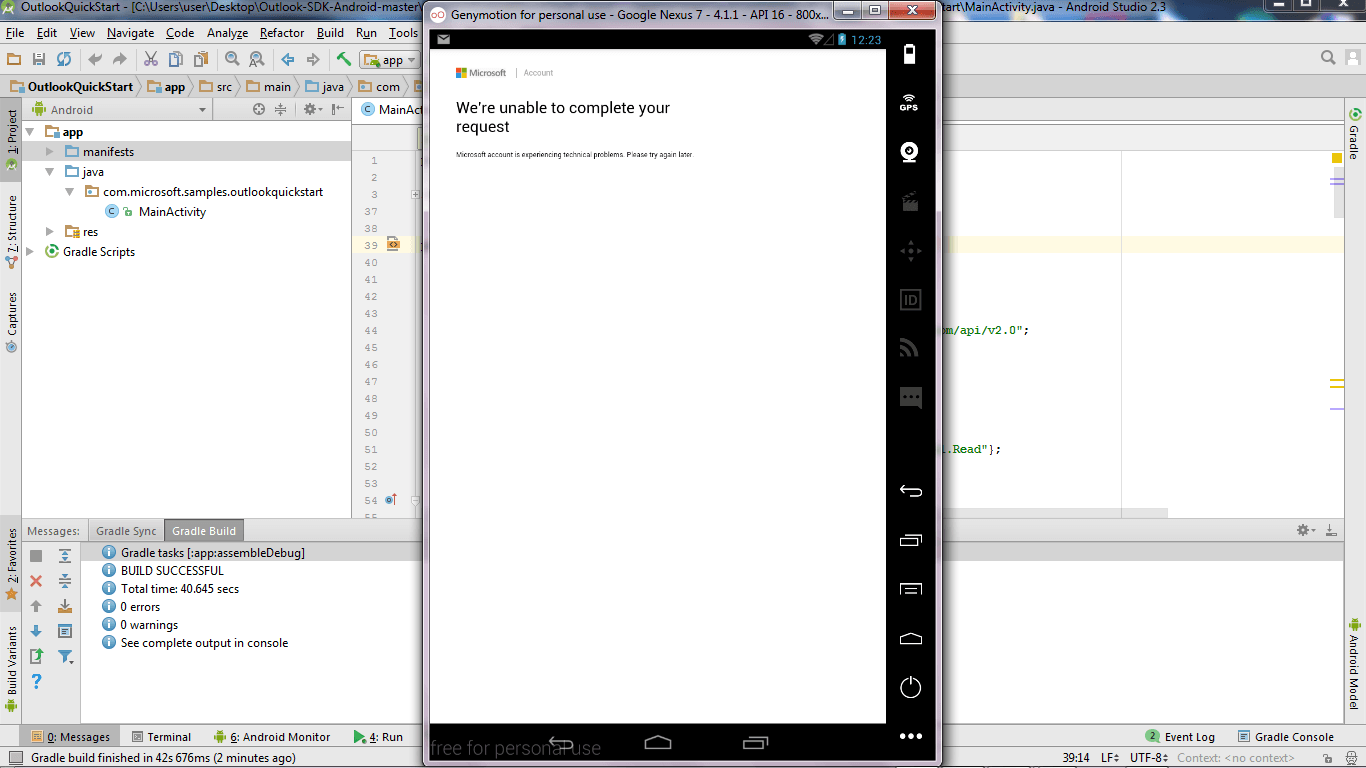Image resolution: width=1366 pixels, height=768 pixels.
Task: Open project folder icon in main toolbar
Action: pos(14,60)
